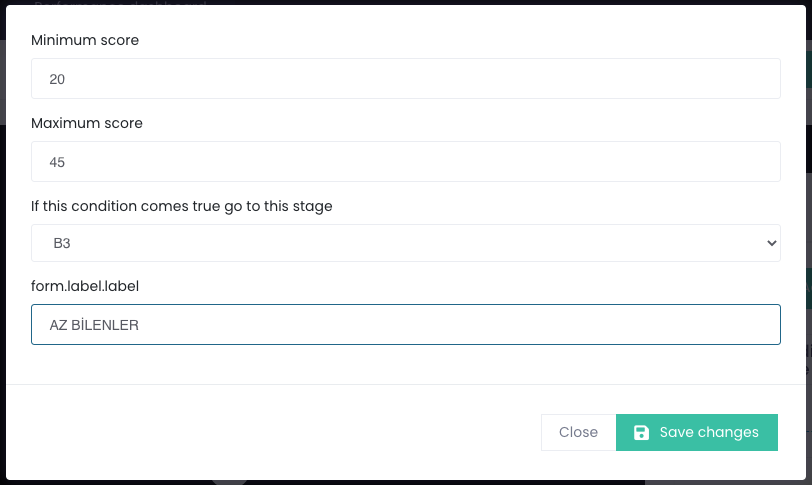
Task: Focus the Maximum score input field
Action: 405,161
